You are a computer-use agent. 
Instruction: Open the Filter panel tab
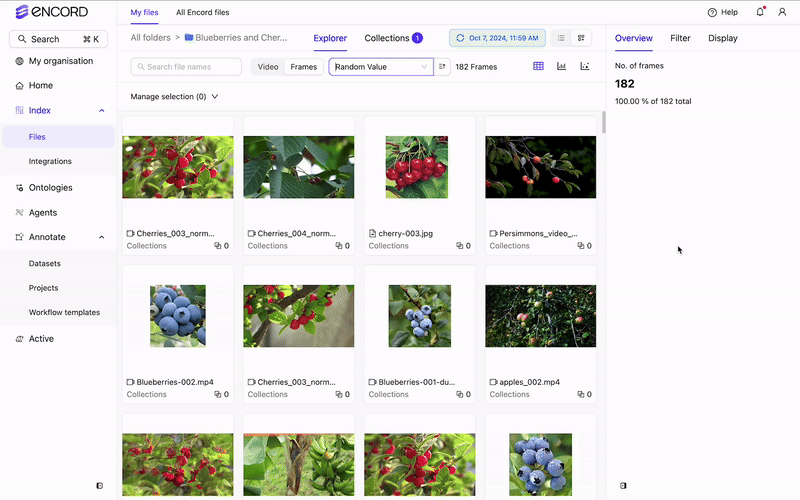(680, 38)
